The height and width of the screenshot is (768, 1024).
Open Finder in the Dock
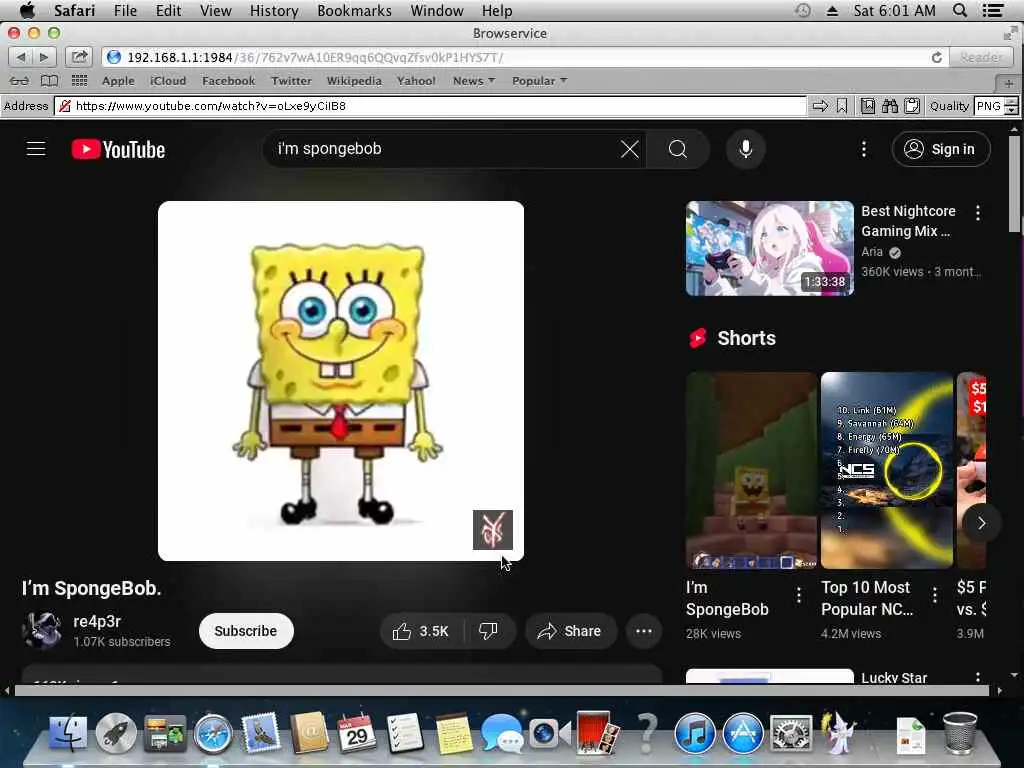[68, 733]
